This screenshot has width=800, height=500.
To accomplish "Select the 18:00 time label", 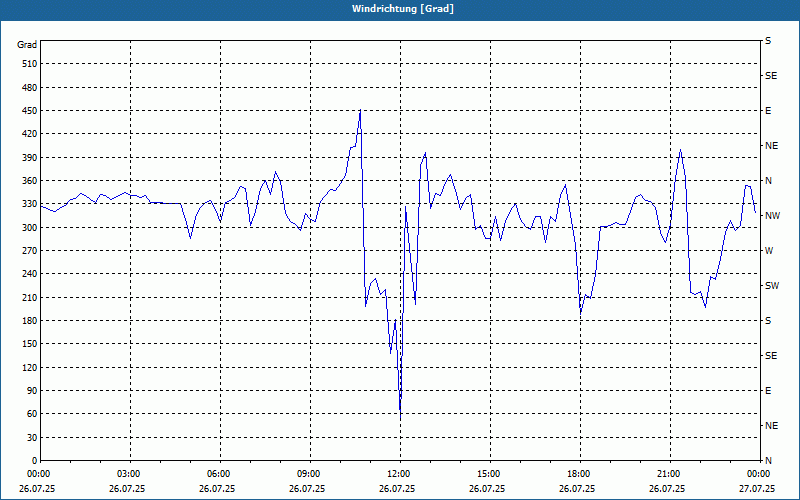I will coord(579,473).
